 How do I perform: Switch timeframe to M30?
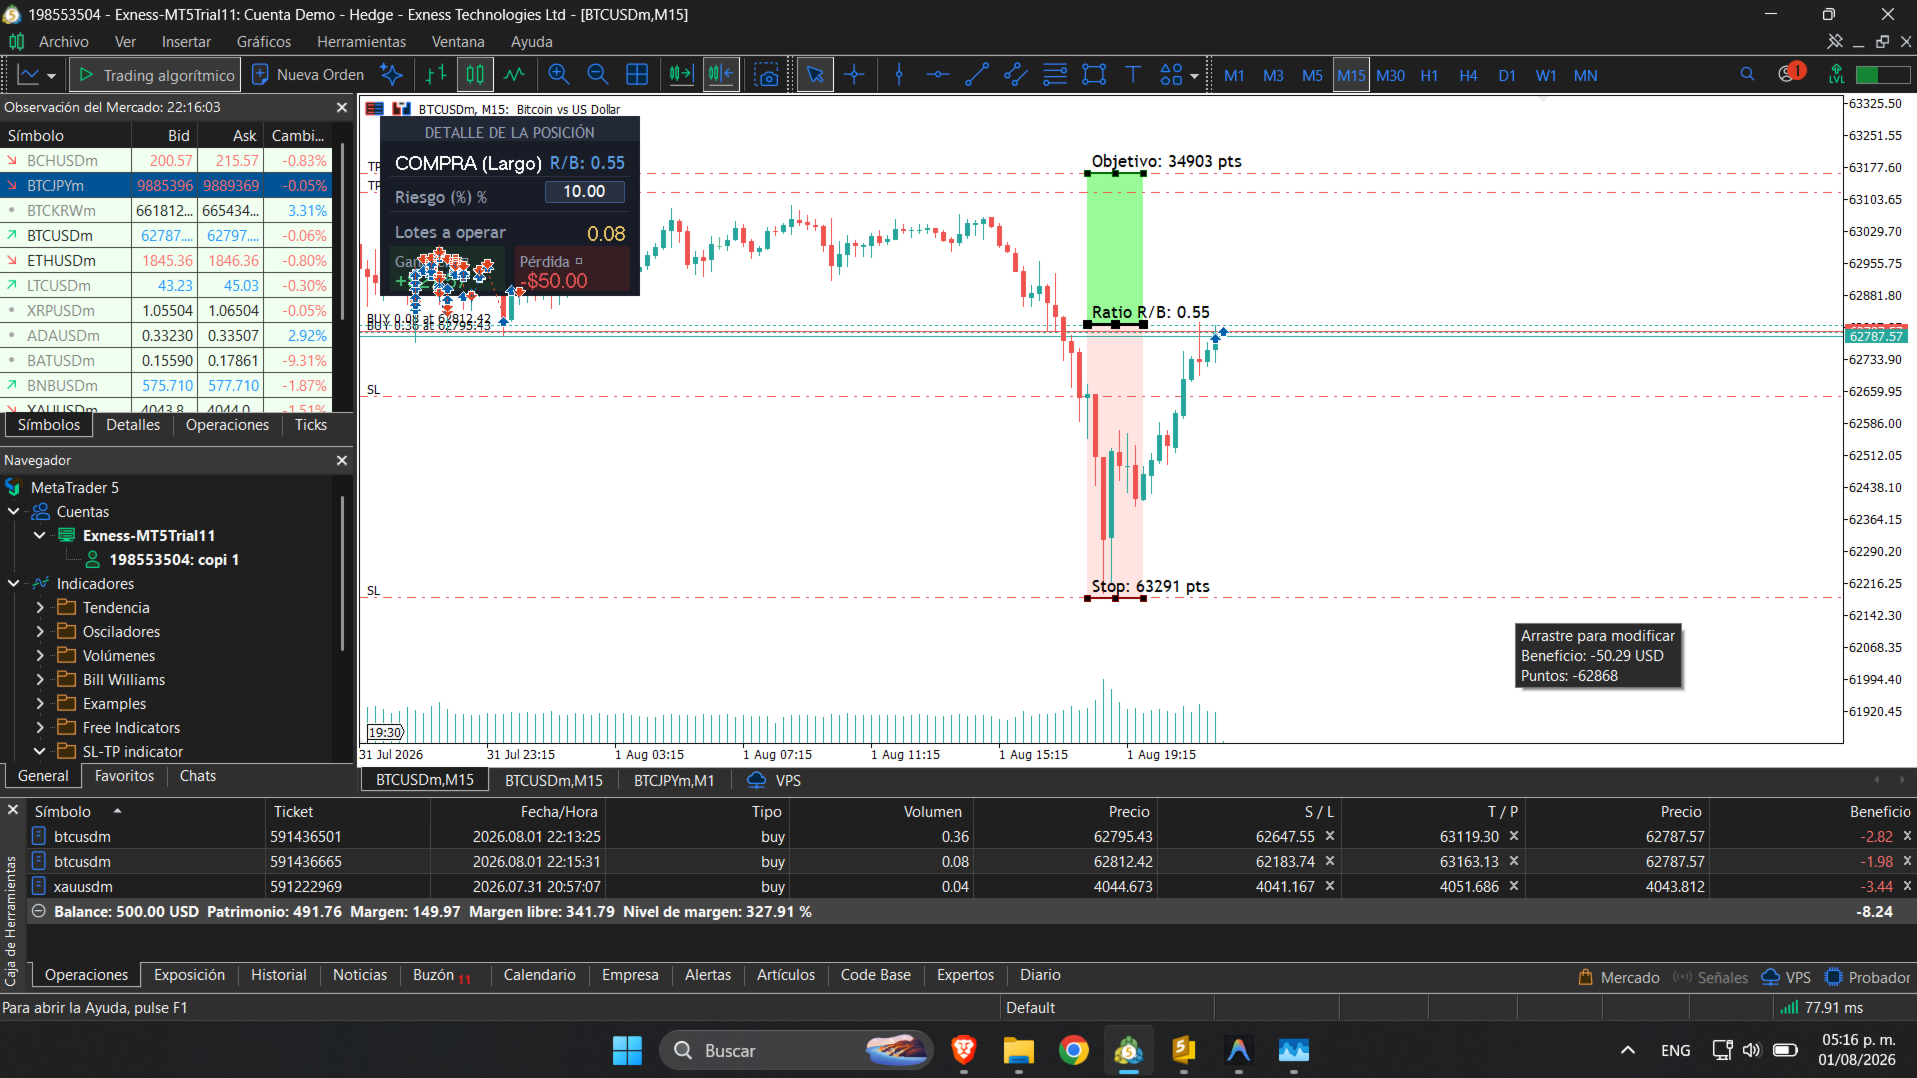coord(1390,75)
